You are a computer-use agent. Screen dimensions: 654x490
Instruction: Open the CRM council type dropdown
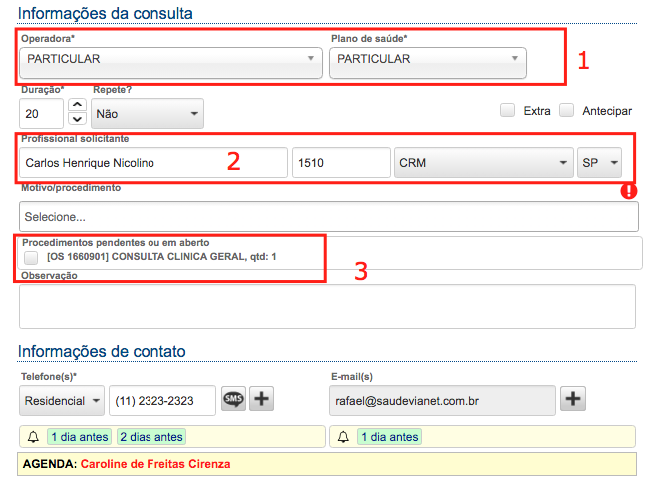484,163
